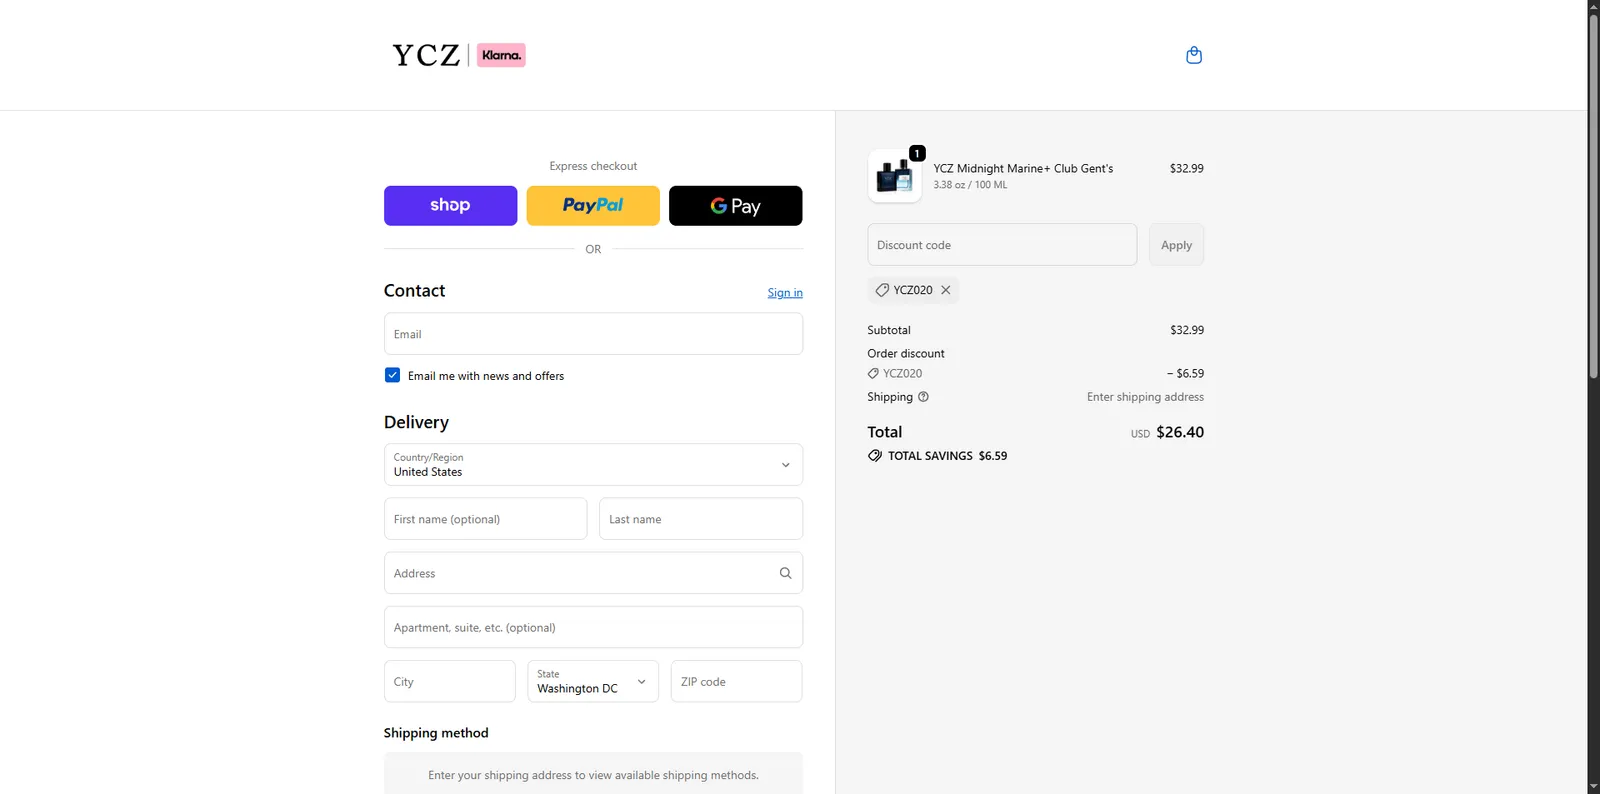Click the Address input field
This screenshot has height=794, width=1600.
(x=593, y=573)
